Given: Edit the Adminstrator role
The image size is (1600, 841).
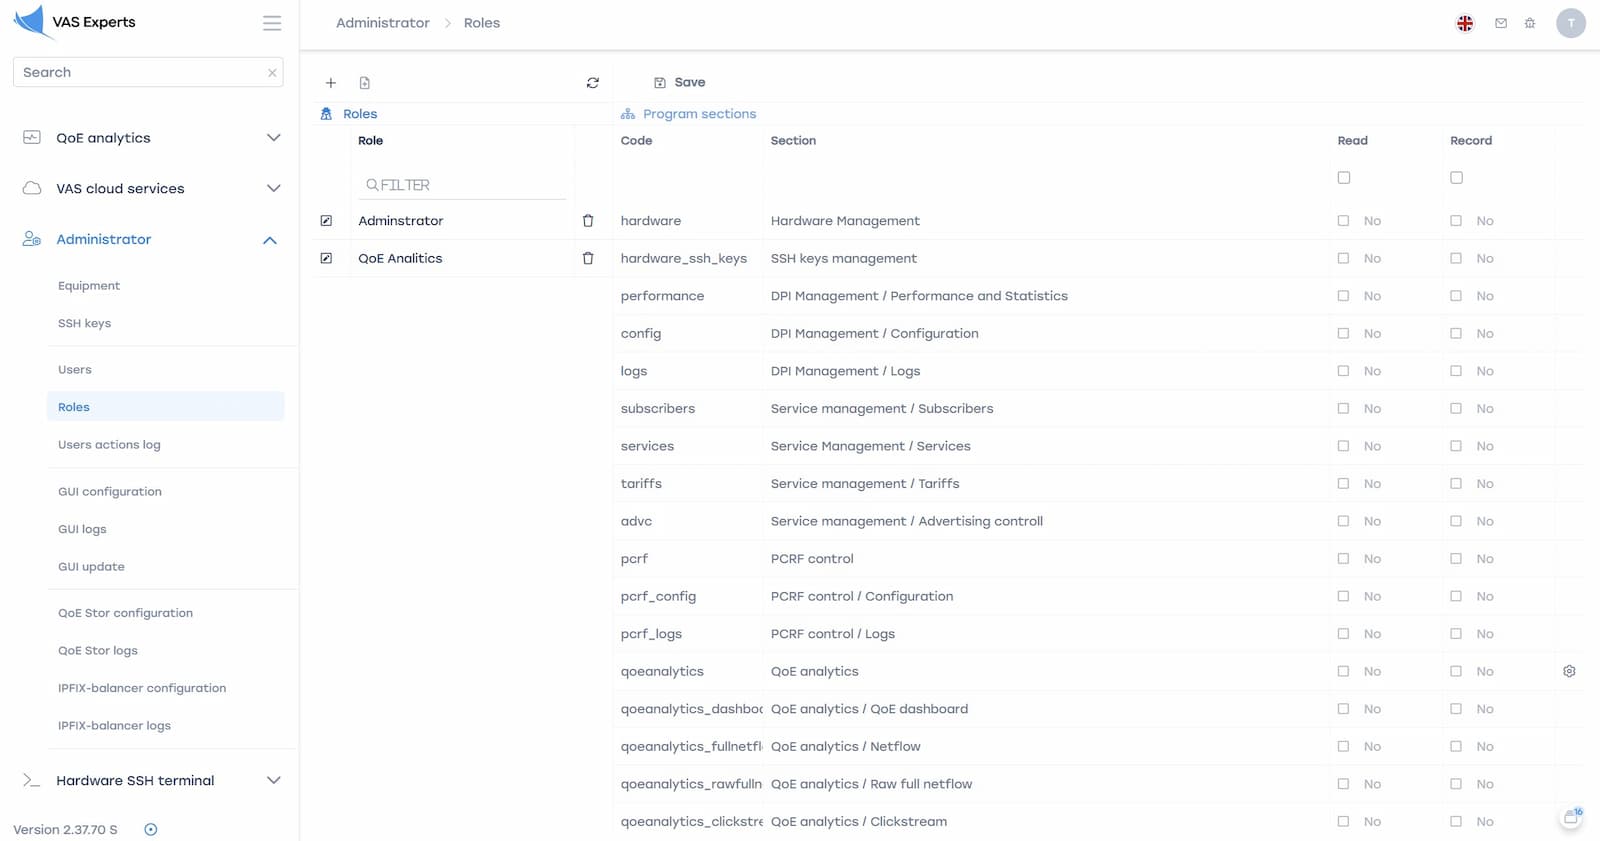Looking at the screenshot, I should 326,221.
